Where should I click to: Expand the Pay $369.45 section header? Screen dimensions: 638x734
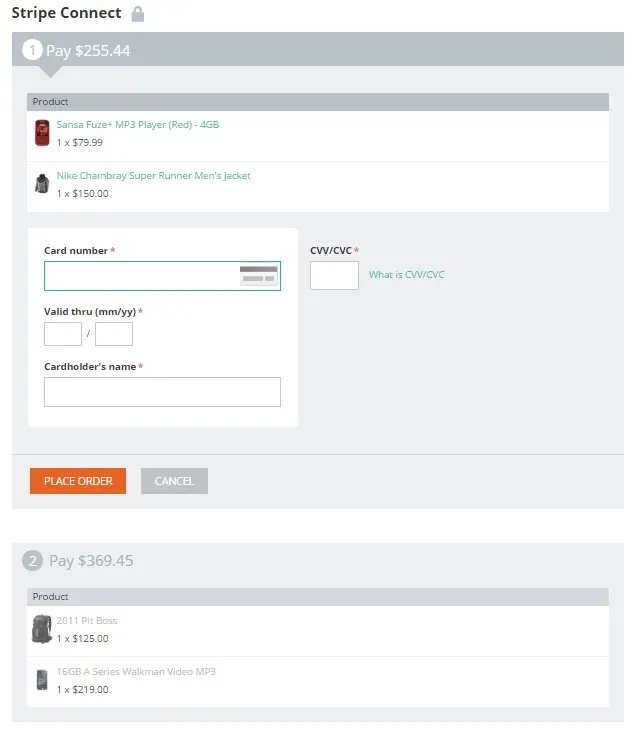[x=91, y=561]
